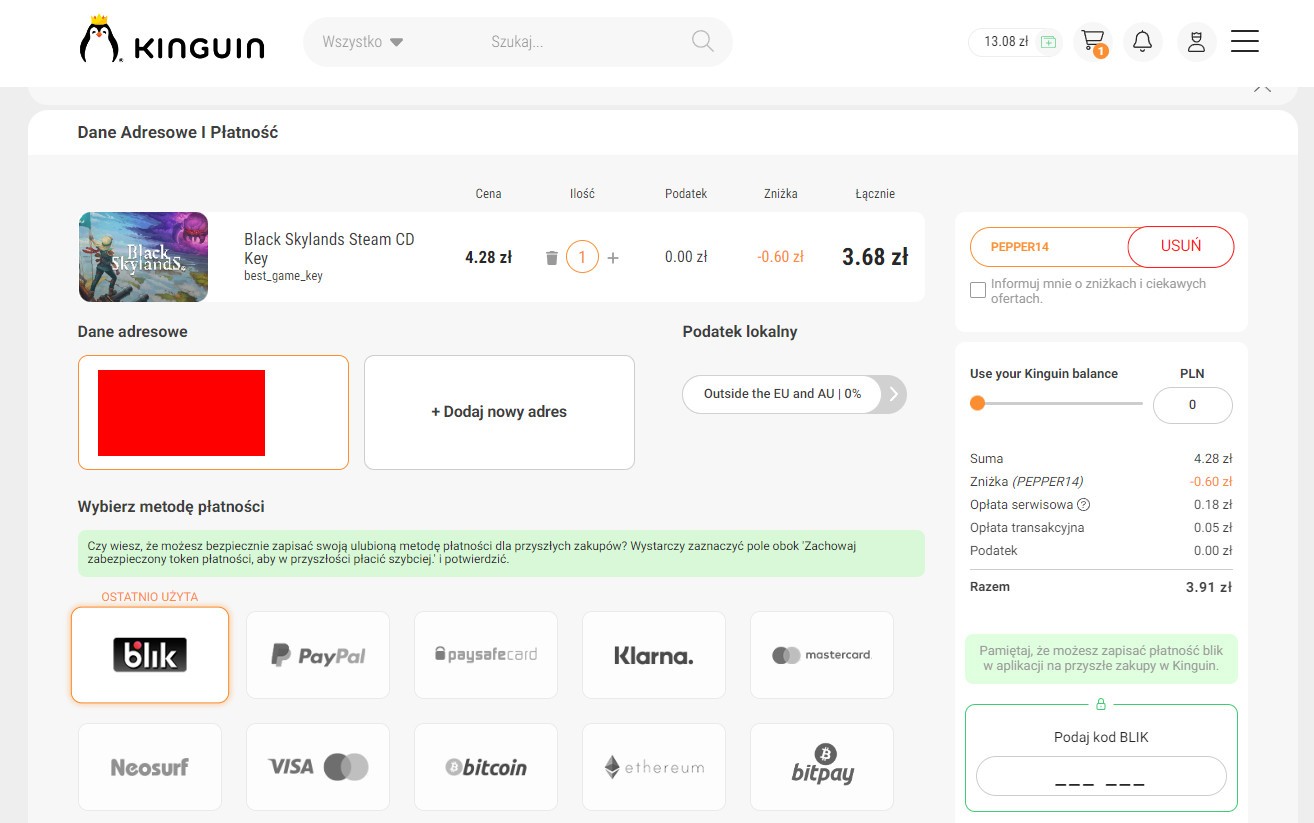Click the Kinguin balance slider handle

[977, 403]
